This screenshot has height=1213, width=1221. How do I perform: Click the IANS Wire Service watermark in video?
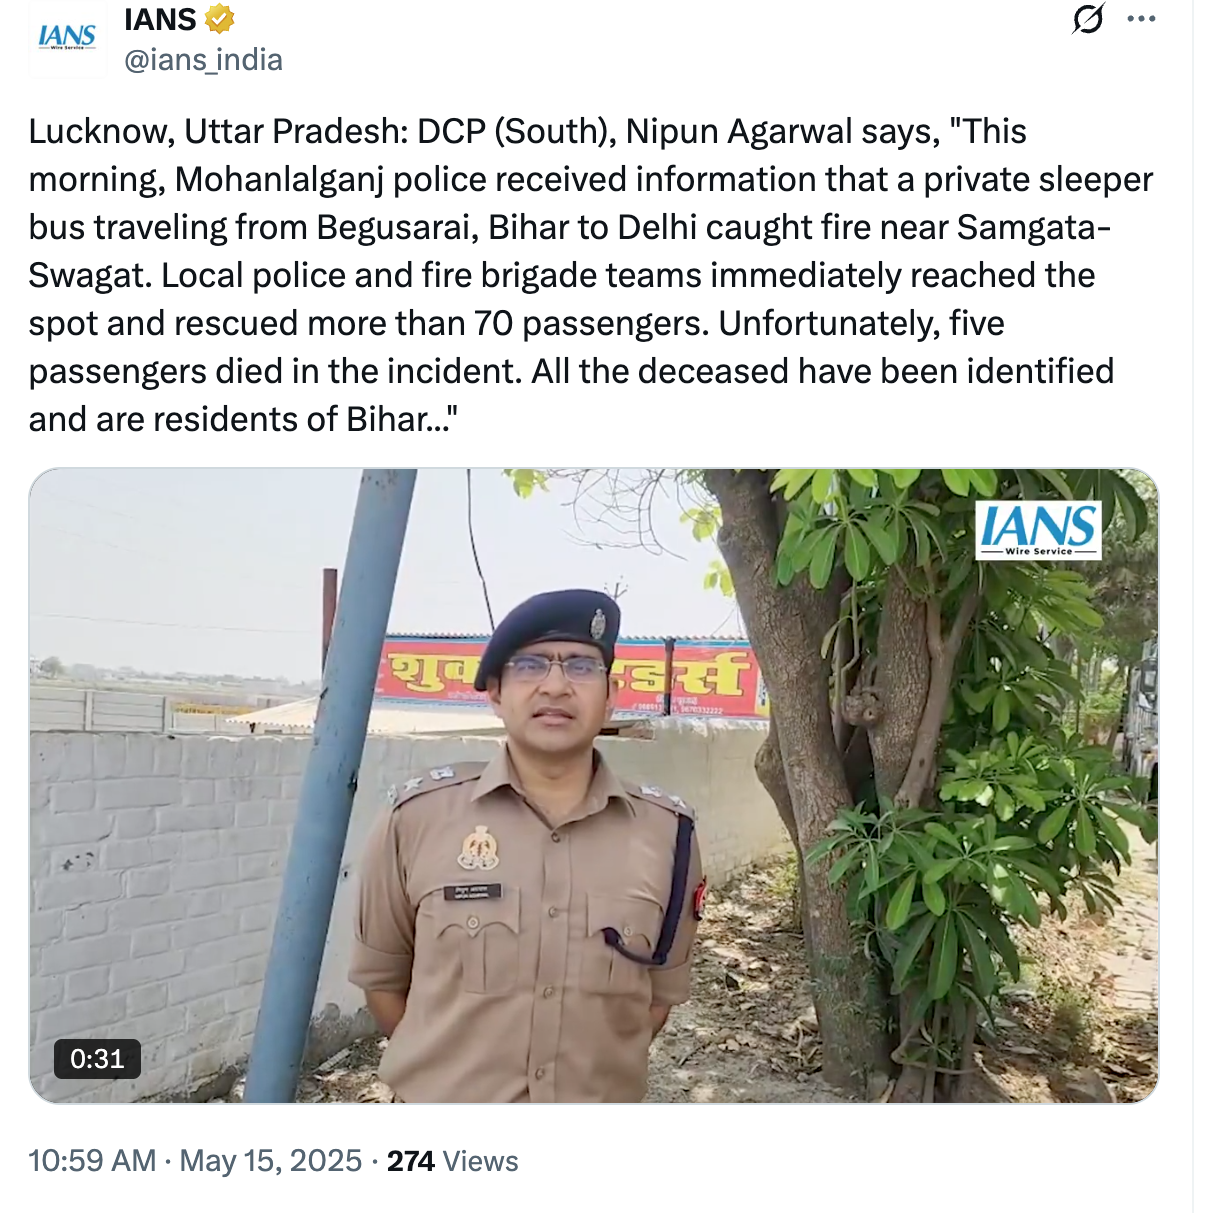[1038, 530]
